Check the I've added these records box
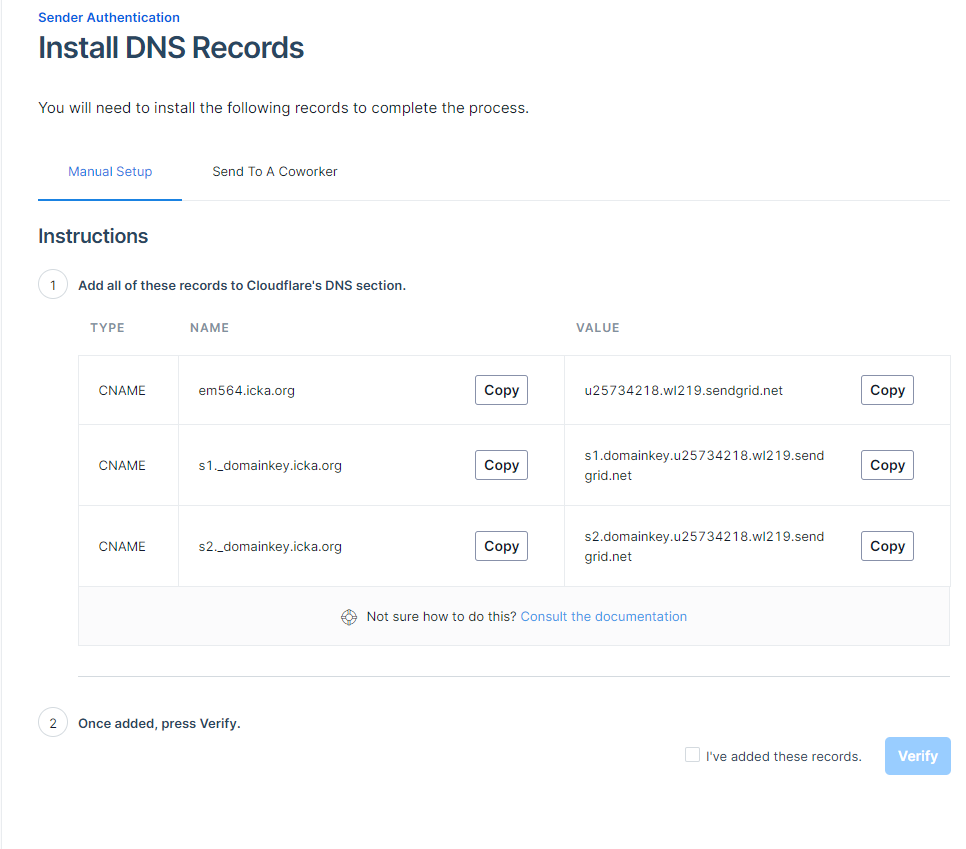This screenshot has height=849, width=966. coord(692,755)
